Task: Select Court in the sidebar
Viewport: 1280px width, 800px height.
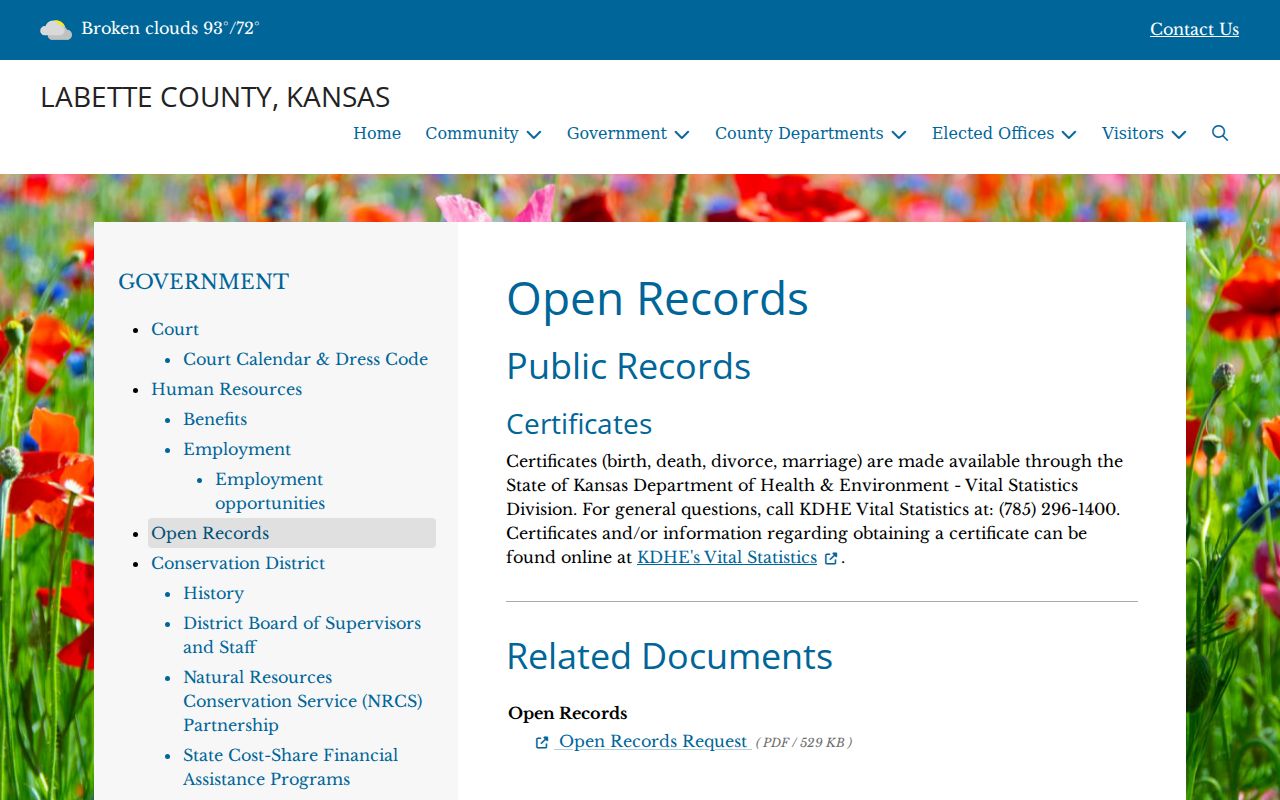Action: click(175, 329)
